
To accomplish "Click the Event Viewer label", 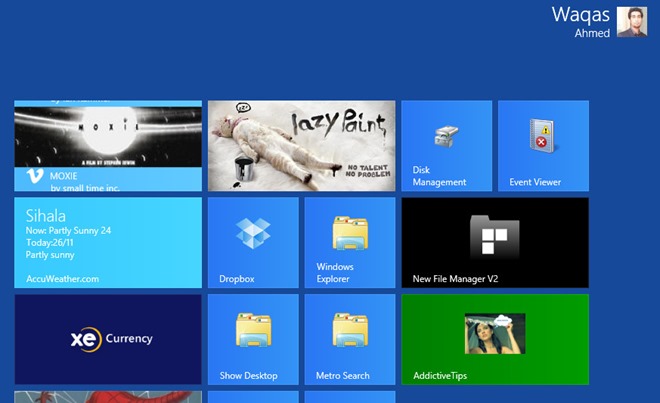I will (535, 182).
